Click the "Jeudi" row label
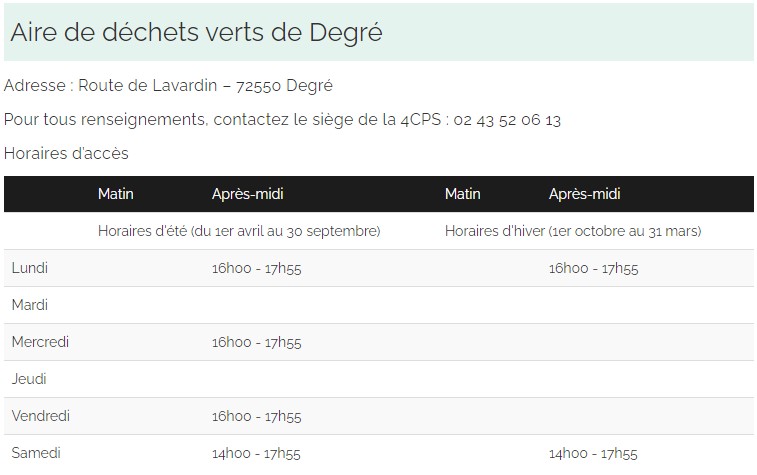The image size is (757, 475). [29, 379]
